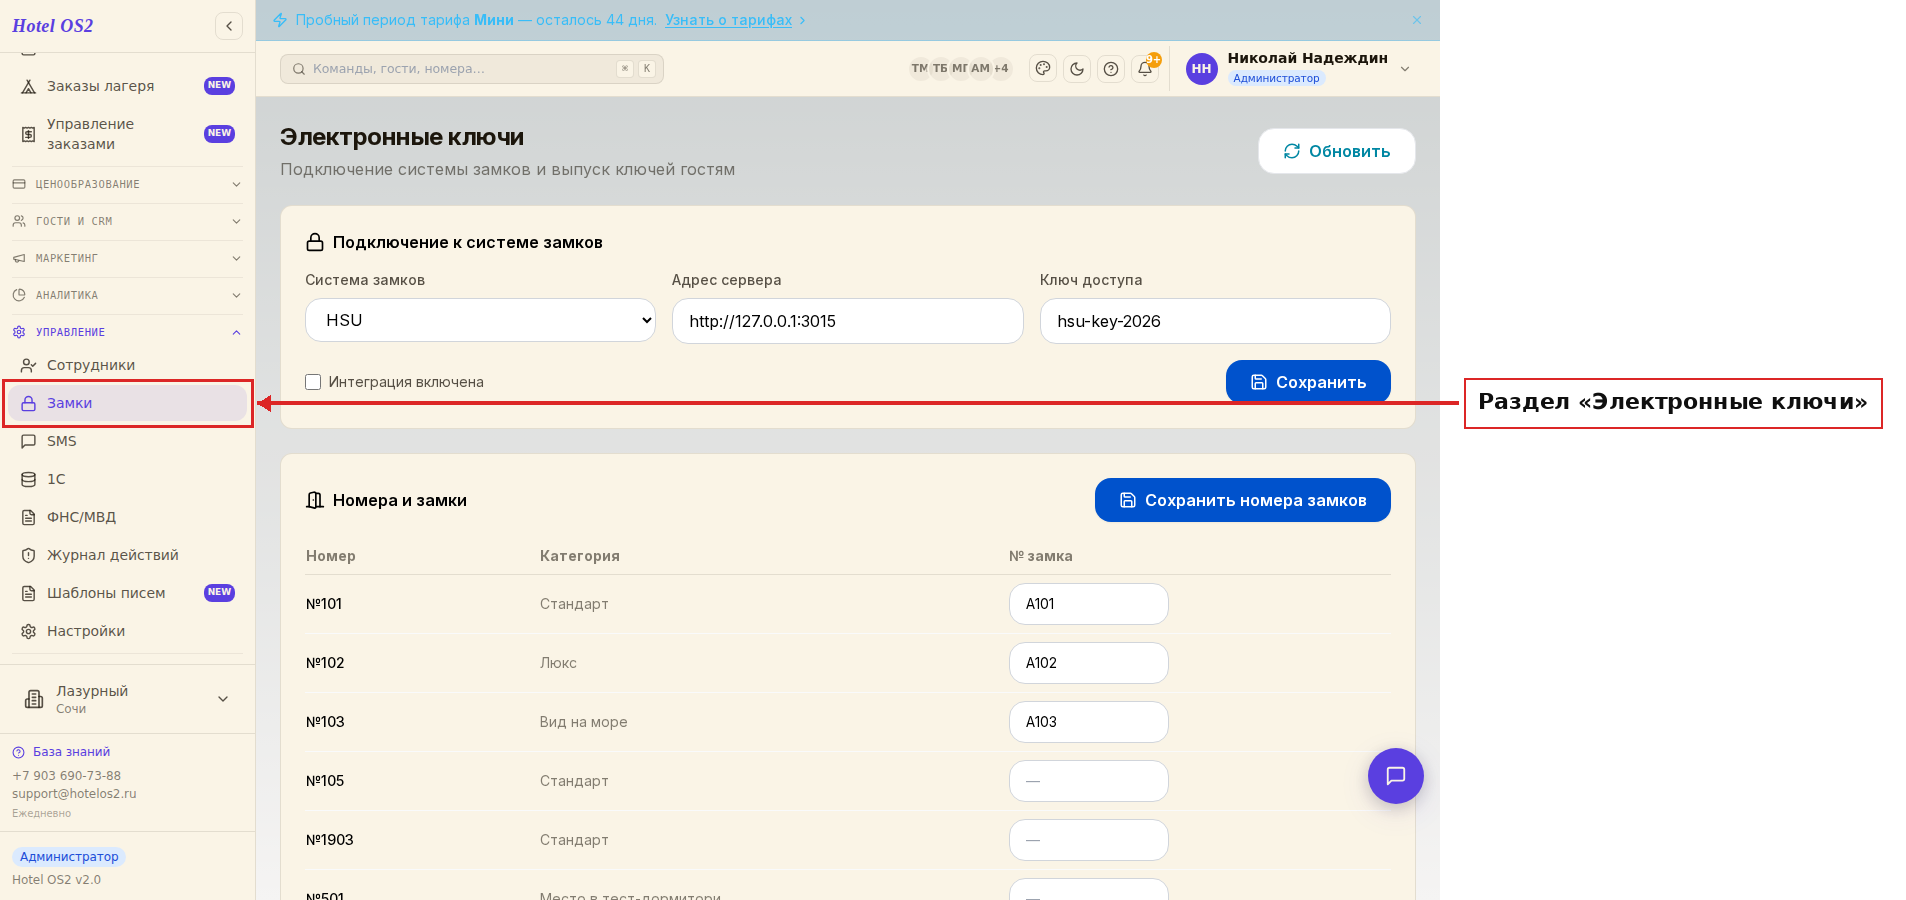The width and height of the screenshot is (1906, 900).
Task: Expand the Аналитика sidebar section
Action: pyautogui.click(x=127, y=295)
